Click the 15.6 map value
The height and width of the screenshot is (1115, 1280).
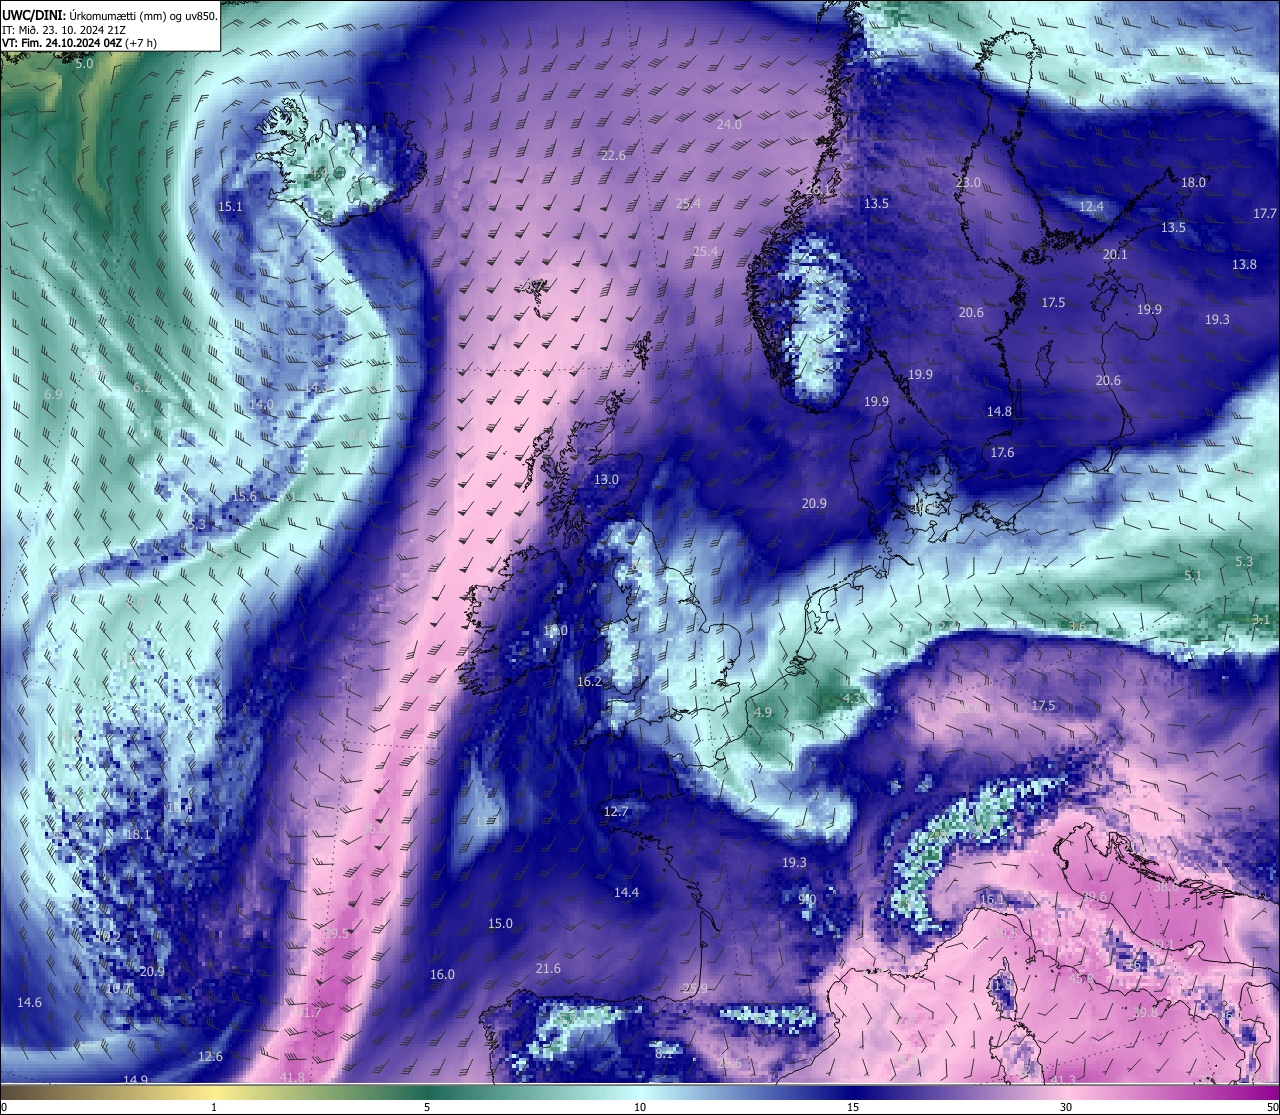point(245,497)
